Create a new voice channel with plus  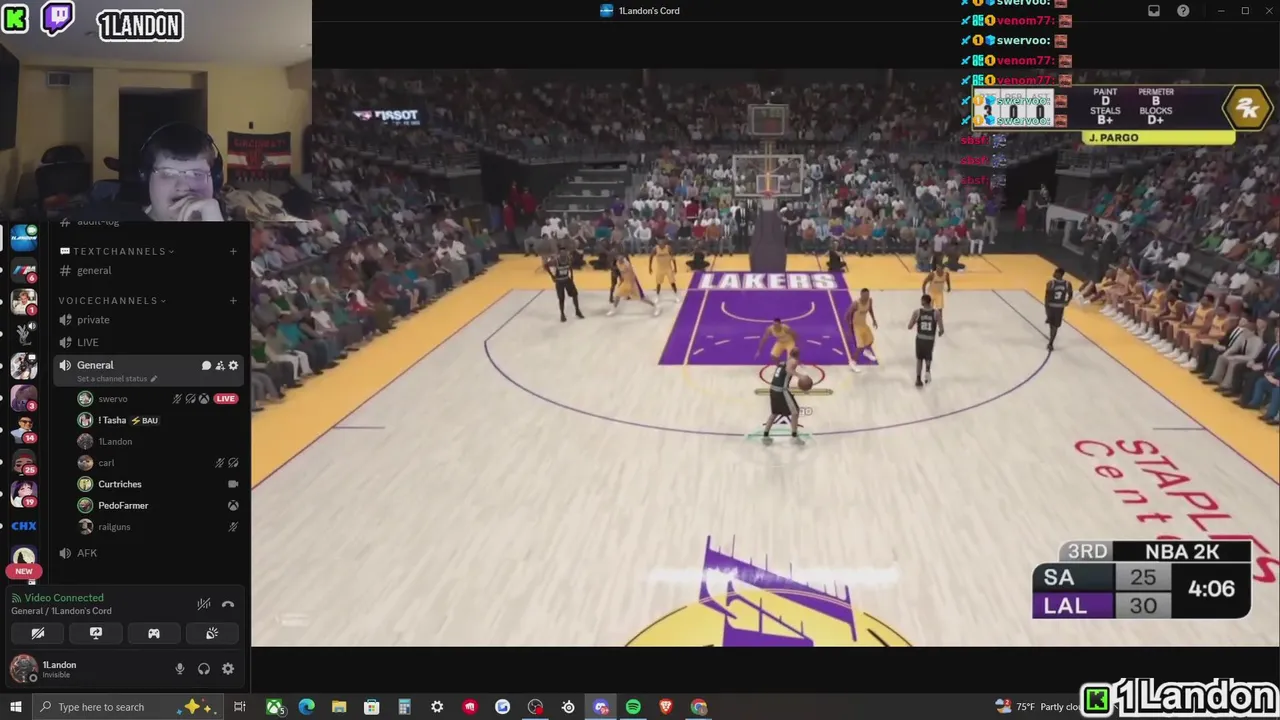(233, 300)
